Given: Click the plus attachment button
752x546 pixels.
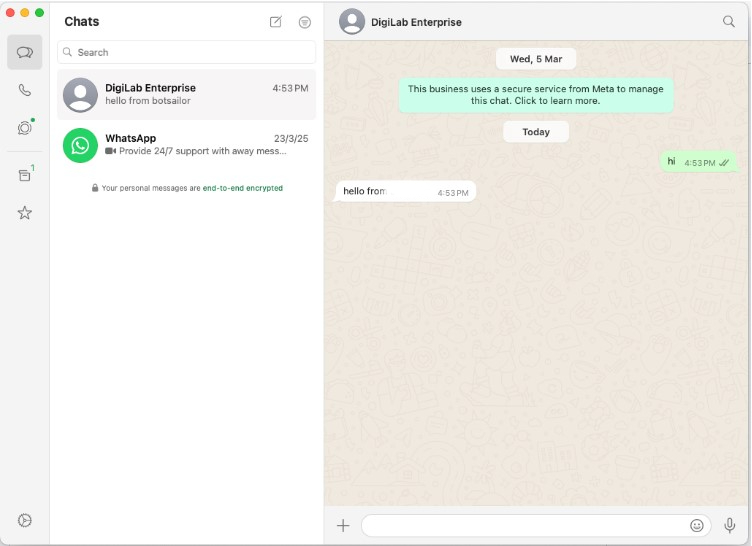Looking at the screenshot, I should point(343,525).
